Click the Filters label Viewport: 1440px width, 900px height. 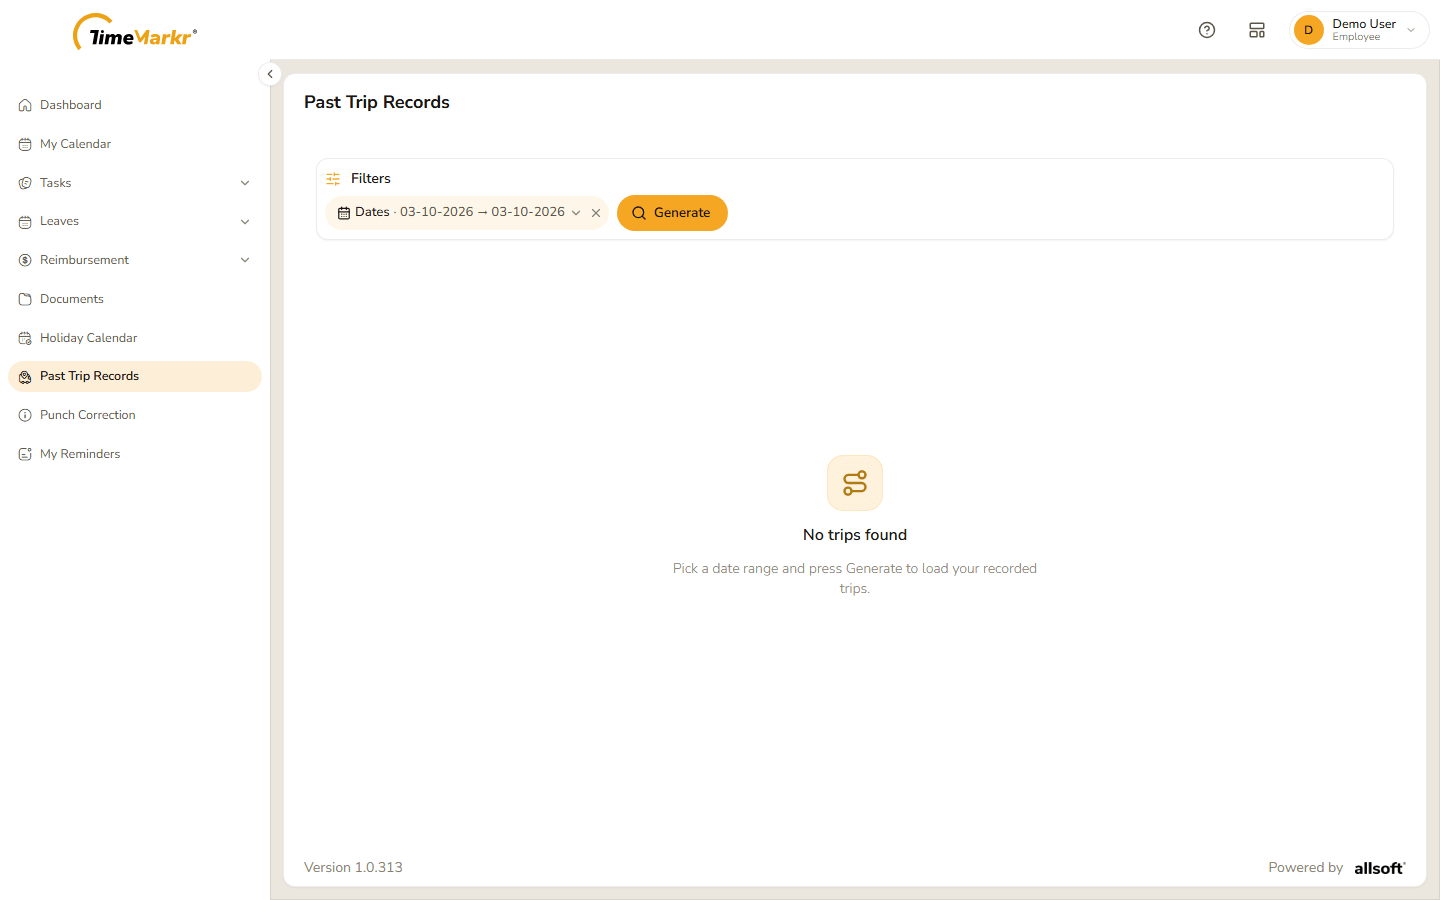click(371, 179)
